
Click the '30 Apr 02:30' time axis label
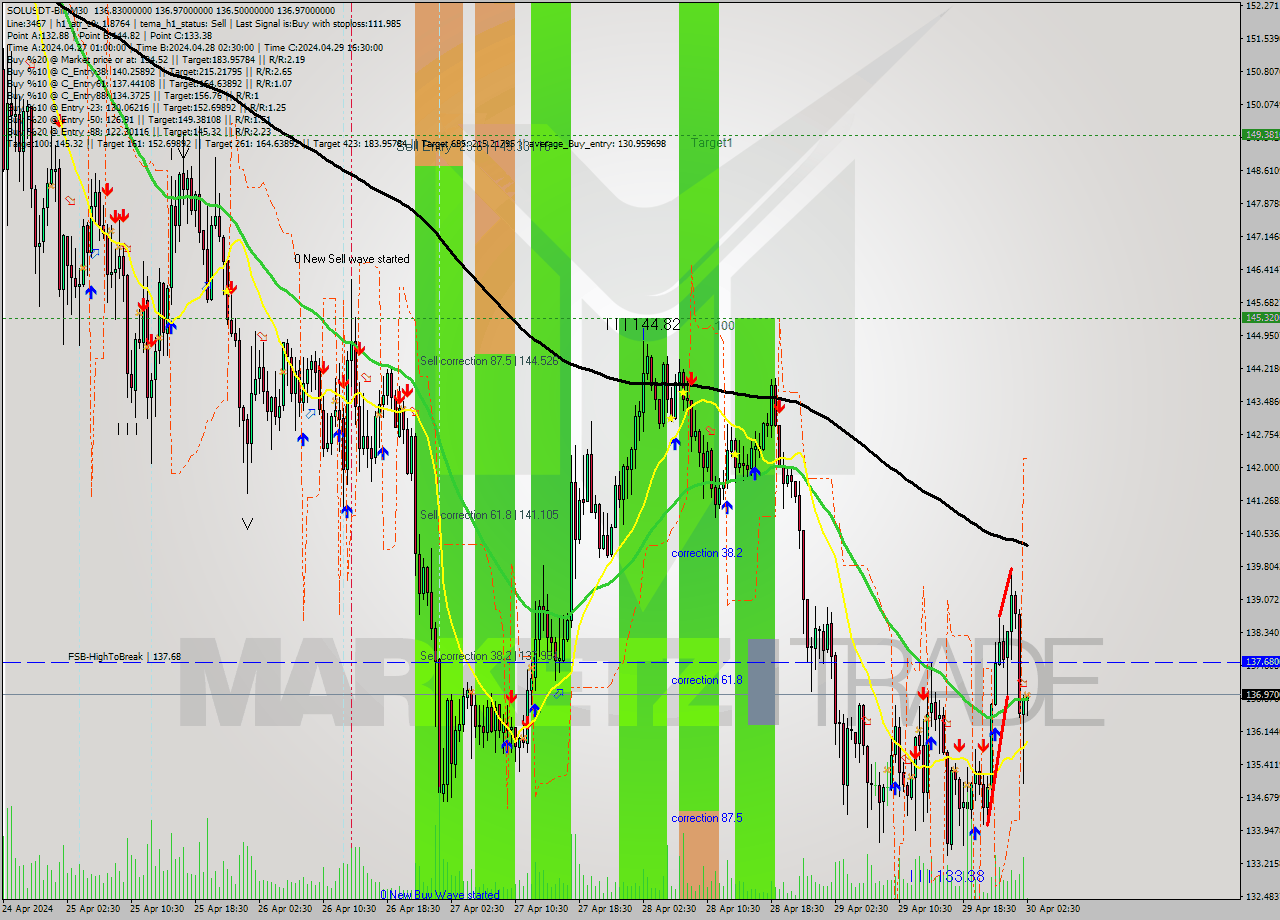click(x=1053, y=909)
